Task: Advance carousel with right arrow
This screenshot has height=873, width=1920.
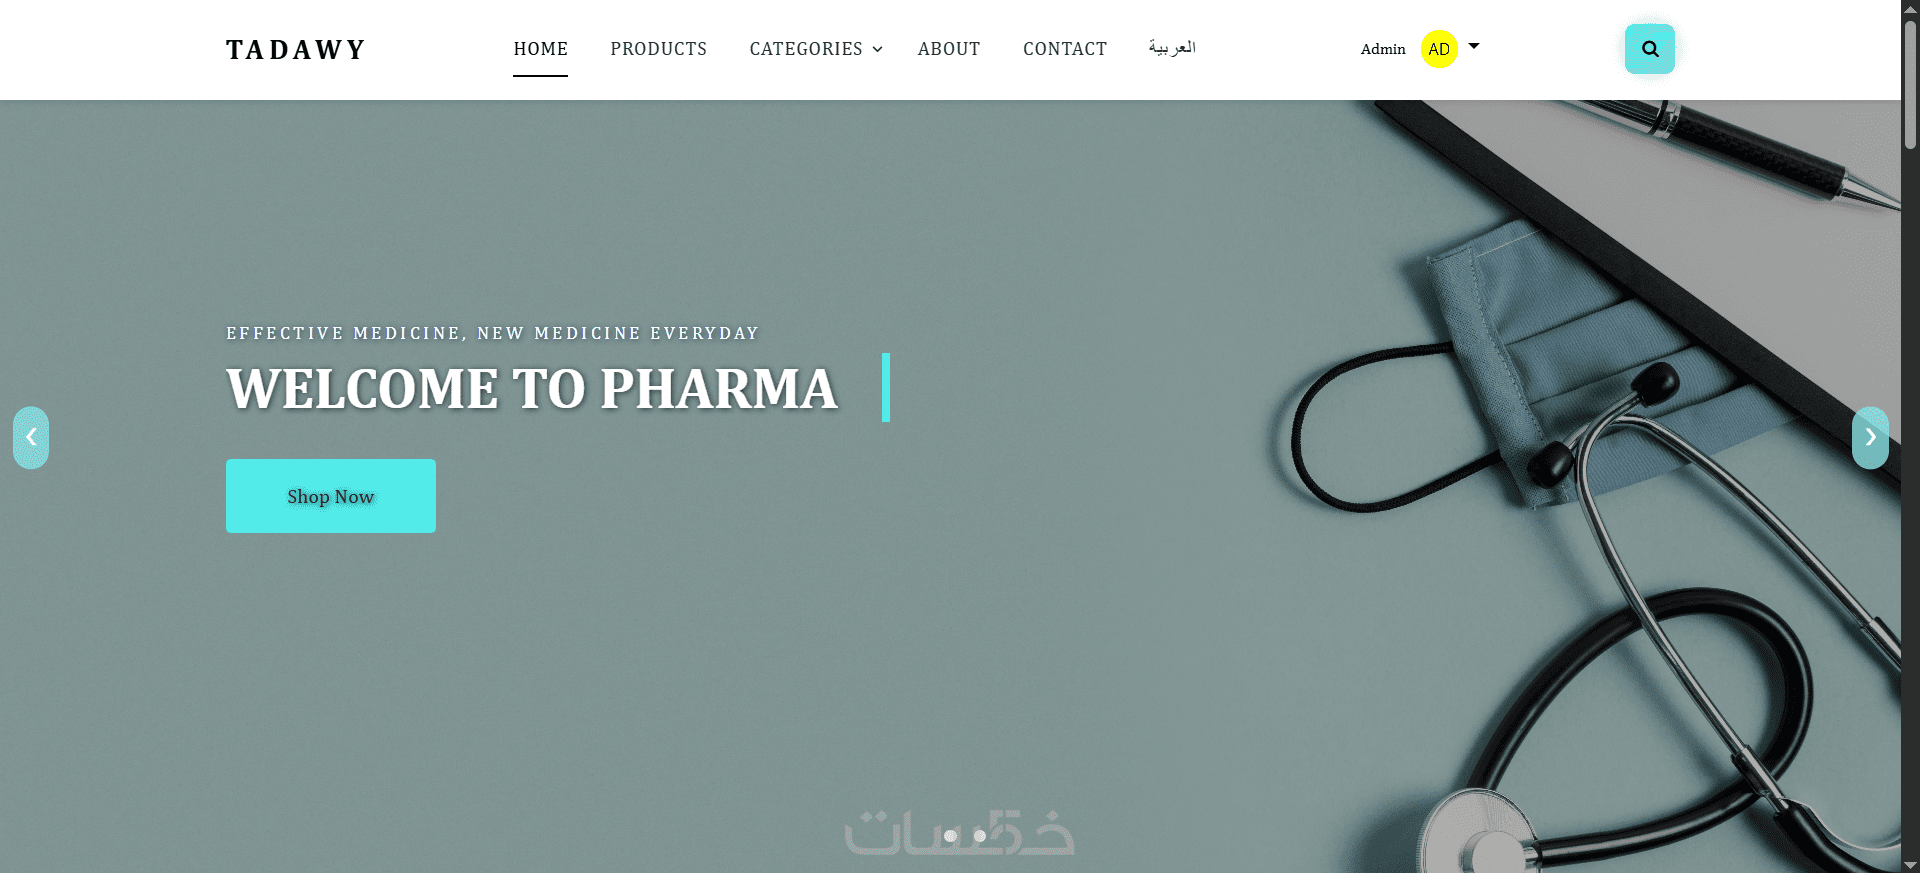Action: pos(1870,437)
